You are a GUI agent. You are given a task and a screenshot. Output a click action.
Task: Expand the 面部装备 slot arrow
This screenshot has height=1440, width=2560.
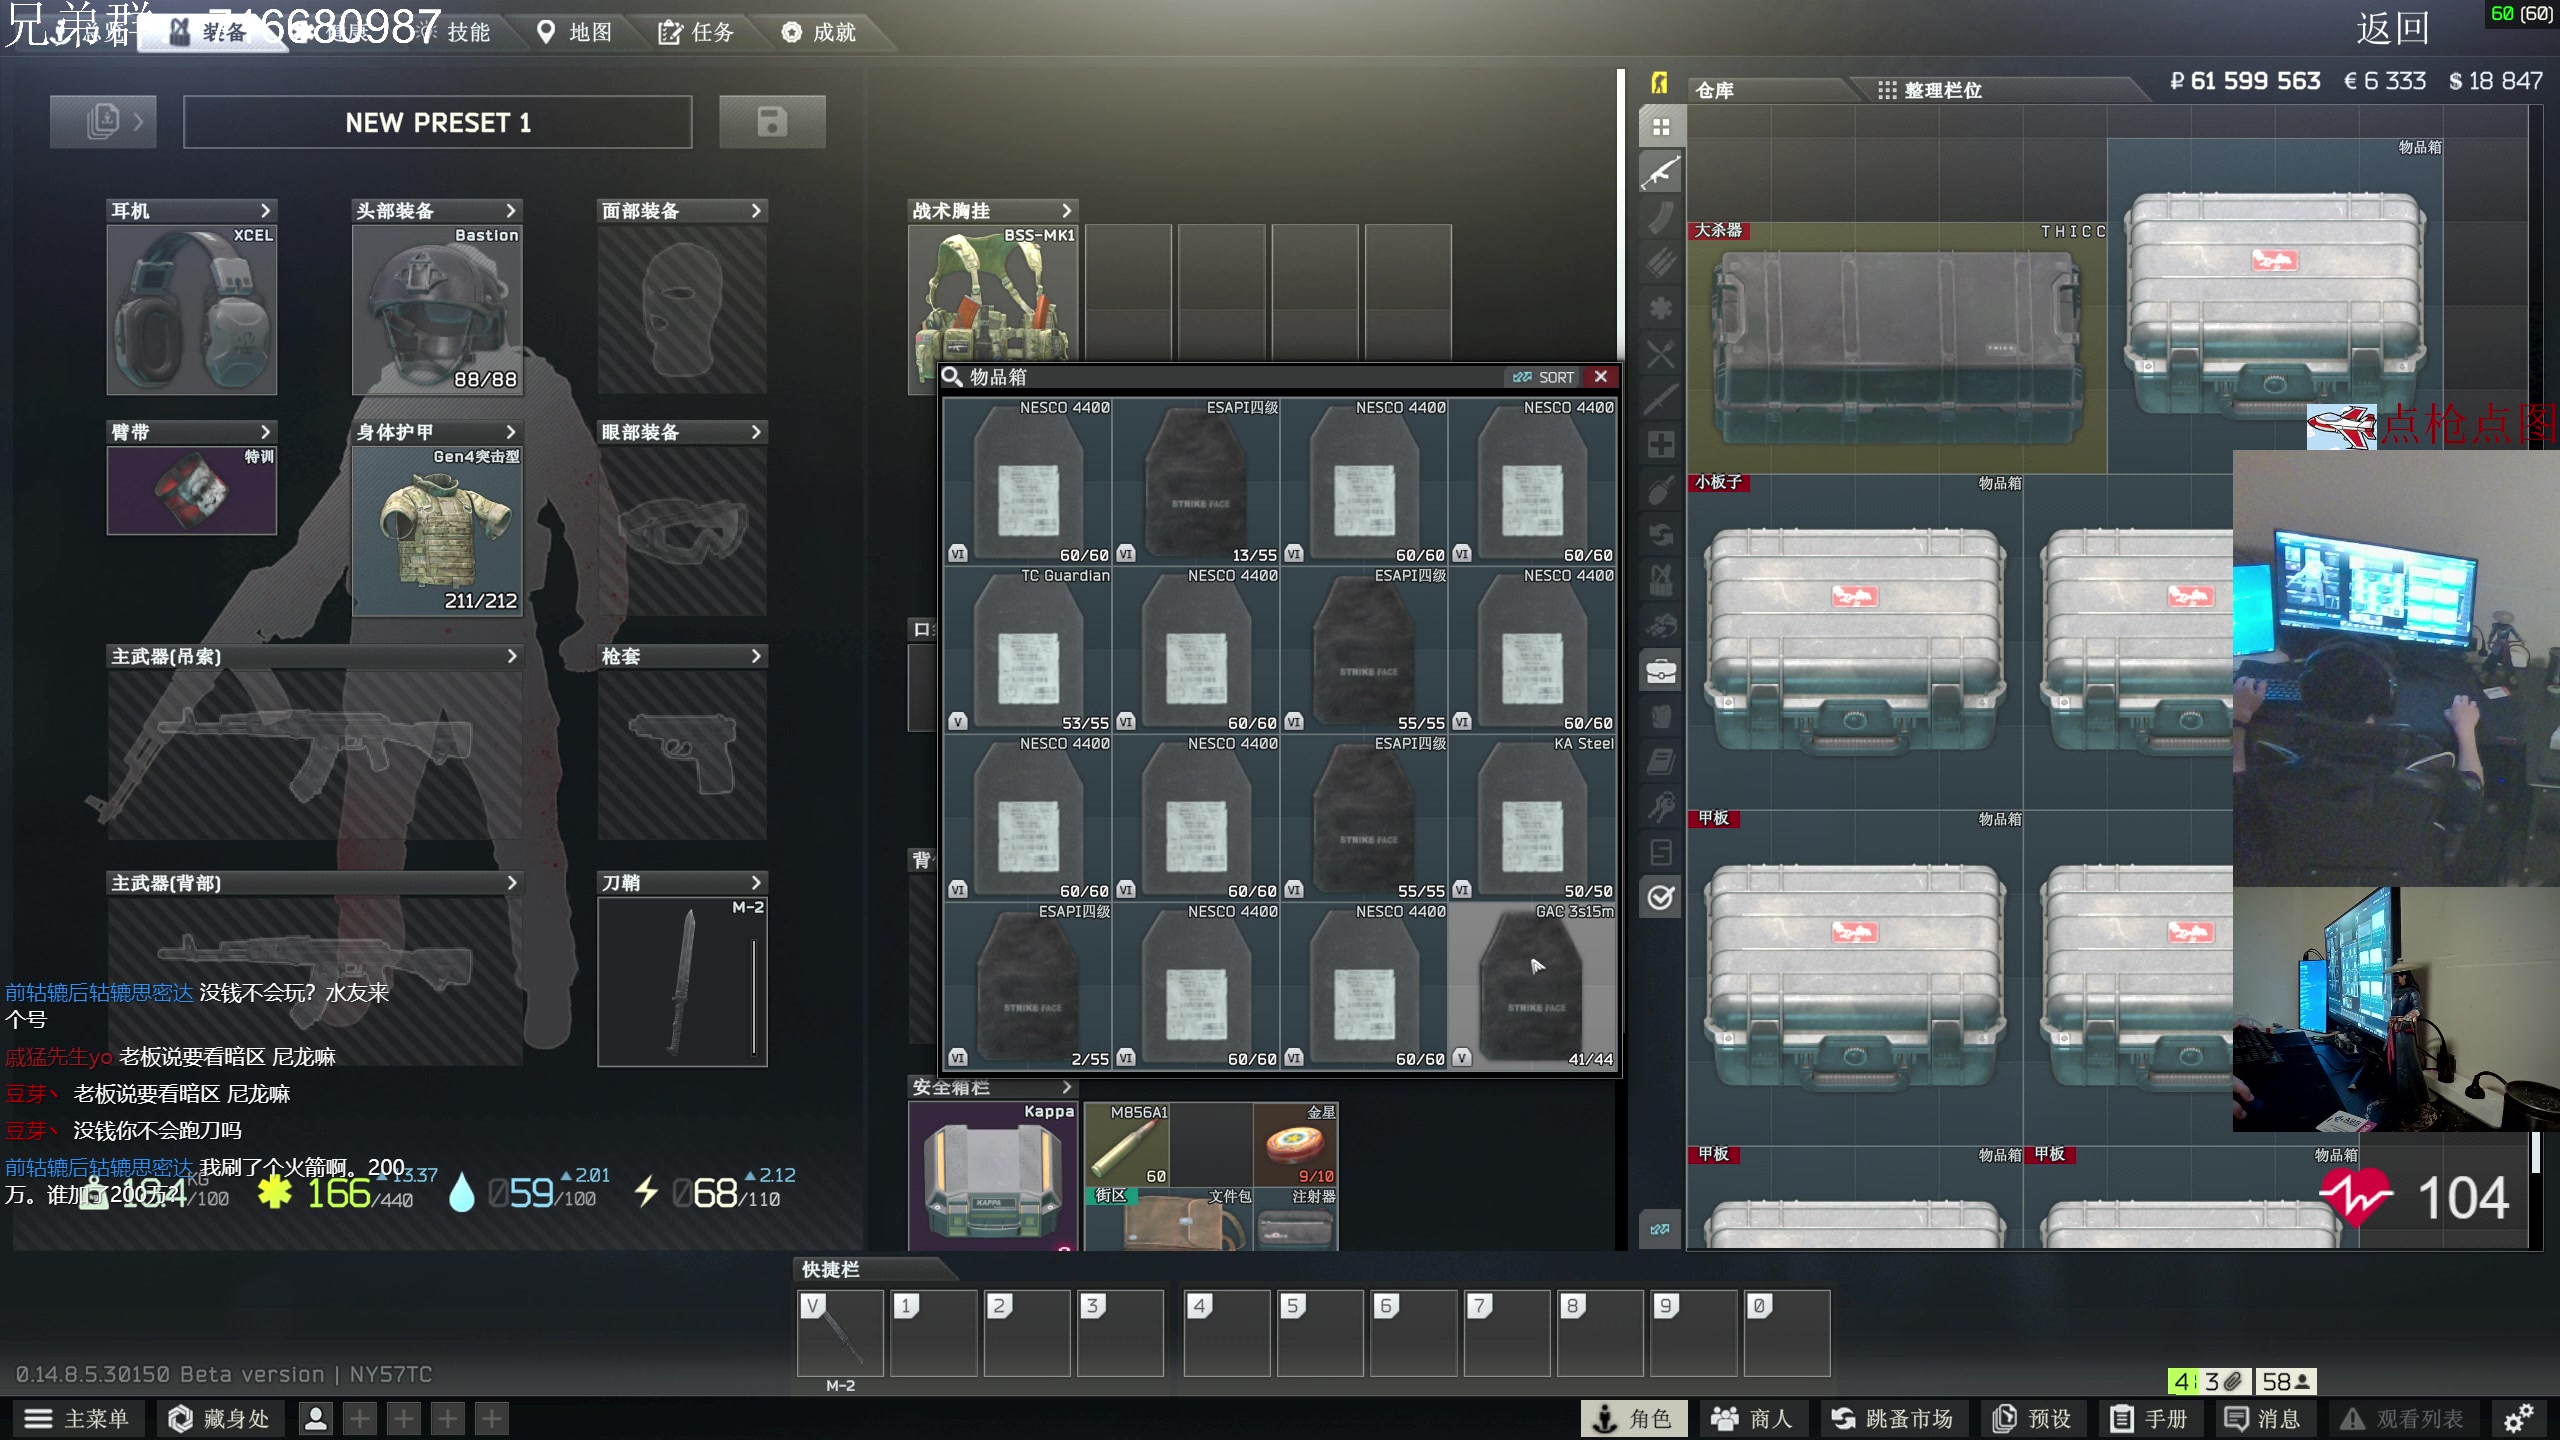[756, 211]
